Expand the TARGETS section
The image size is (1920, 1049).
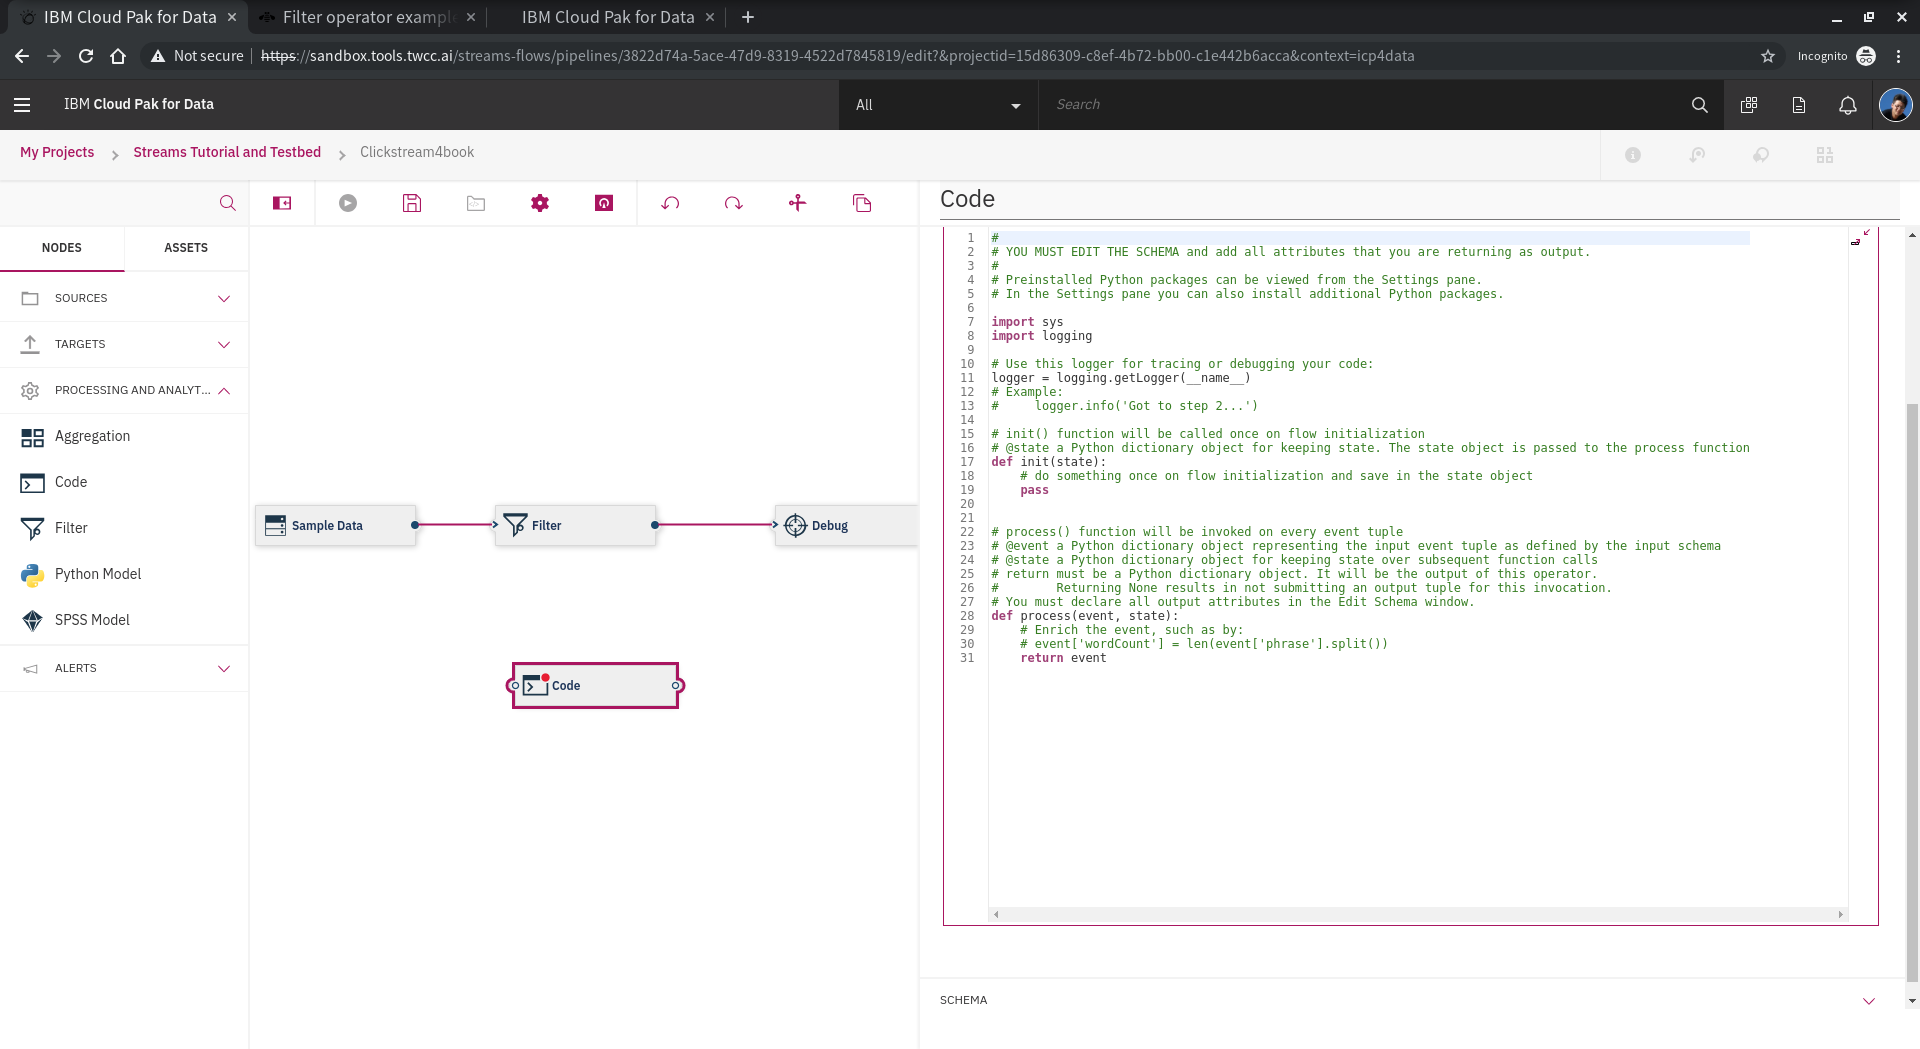pos(124,344)
